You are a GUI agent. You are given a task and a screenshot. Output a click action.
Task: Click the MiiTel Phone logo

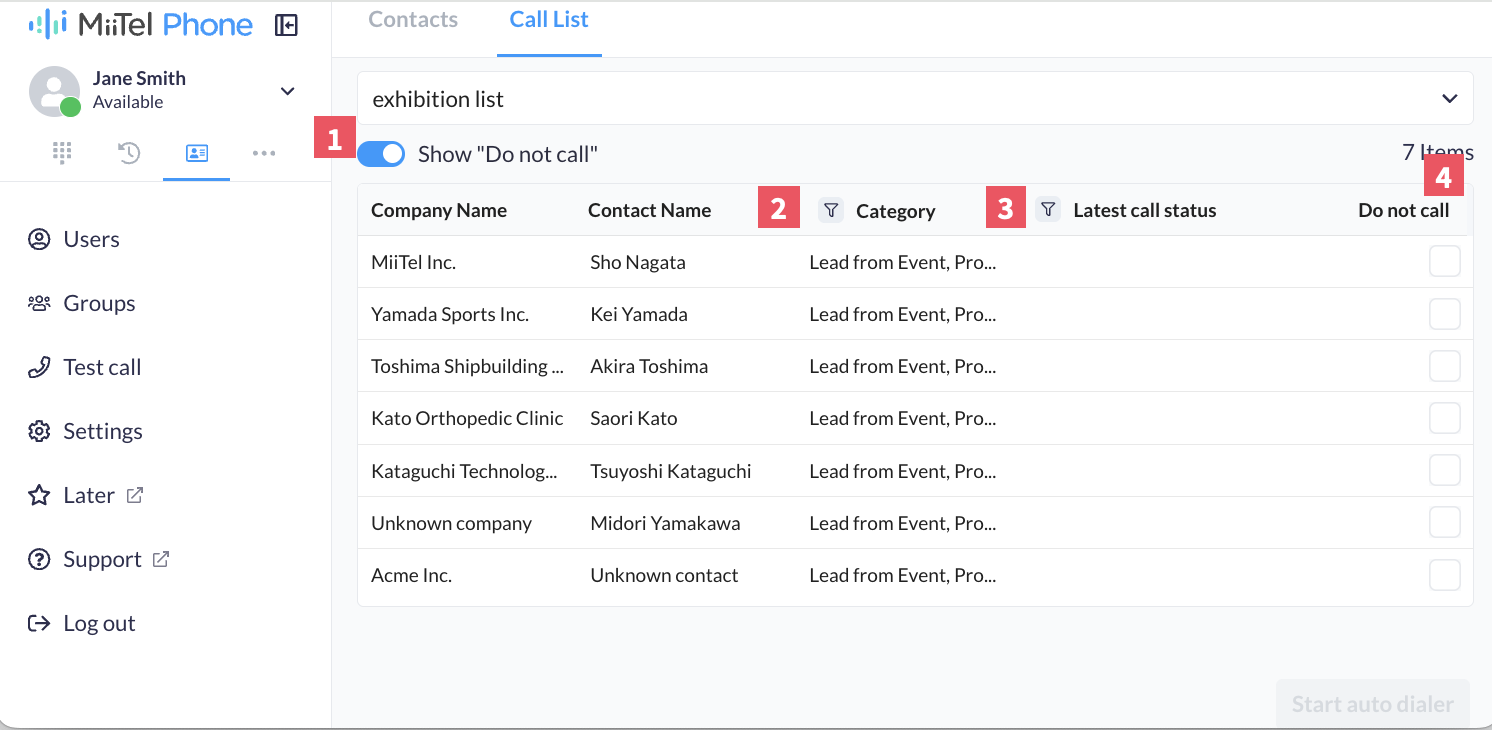(x=140, y=24)
